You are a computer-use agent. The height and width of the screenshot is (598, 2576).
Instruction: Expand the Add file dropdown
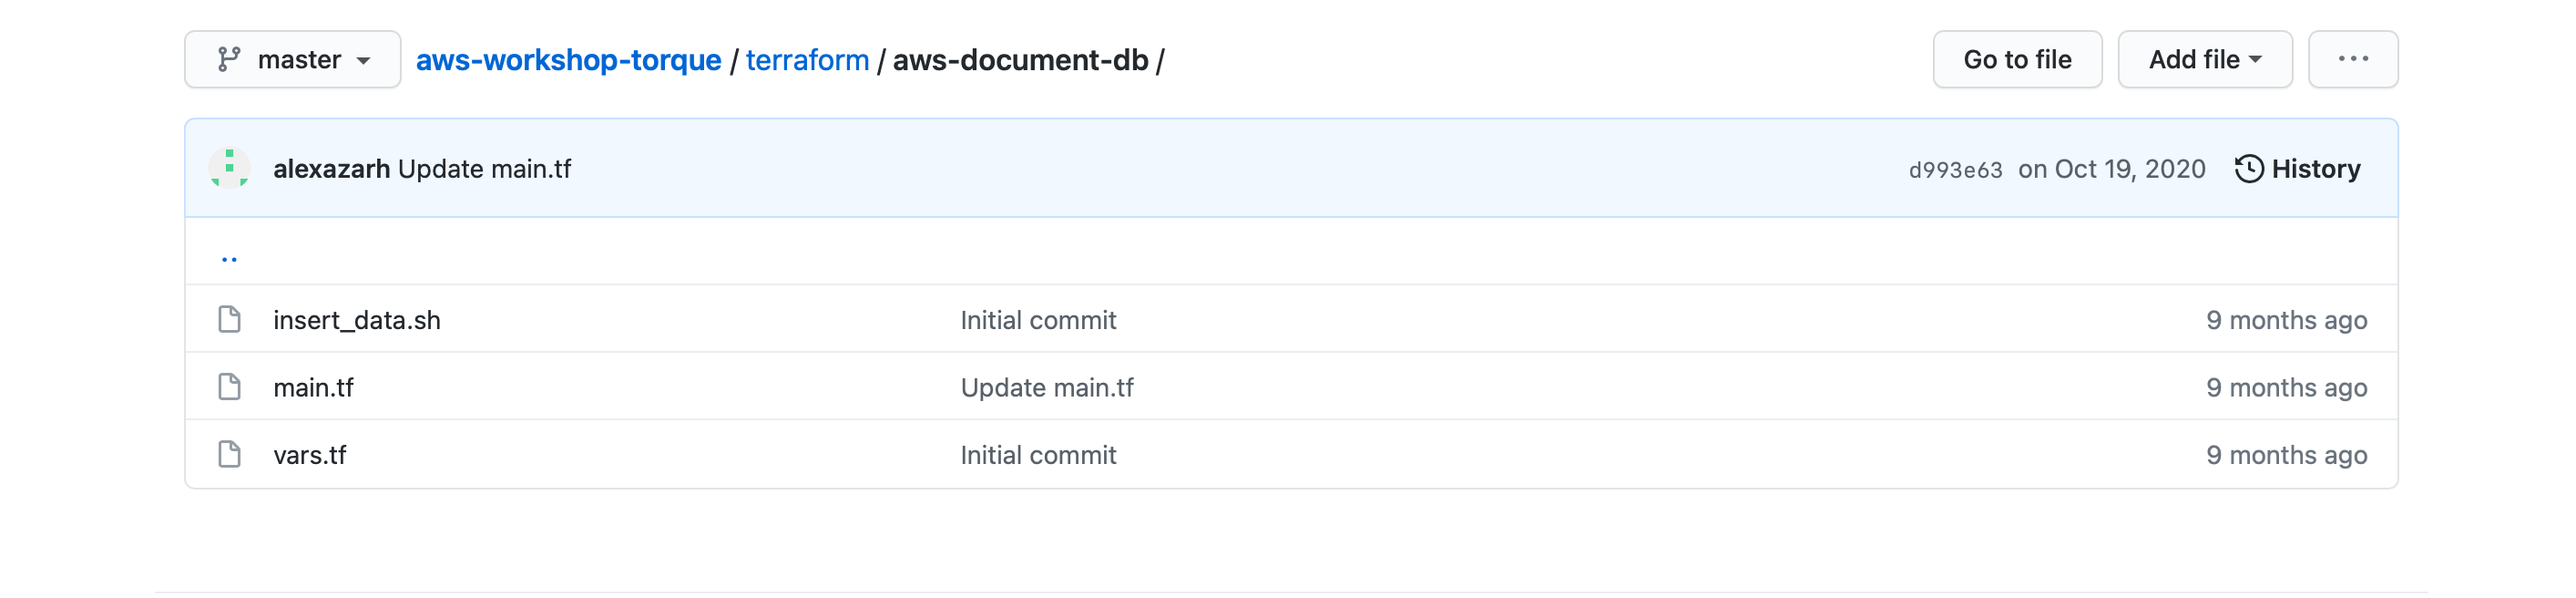pos(2205,60)
